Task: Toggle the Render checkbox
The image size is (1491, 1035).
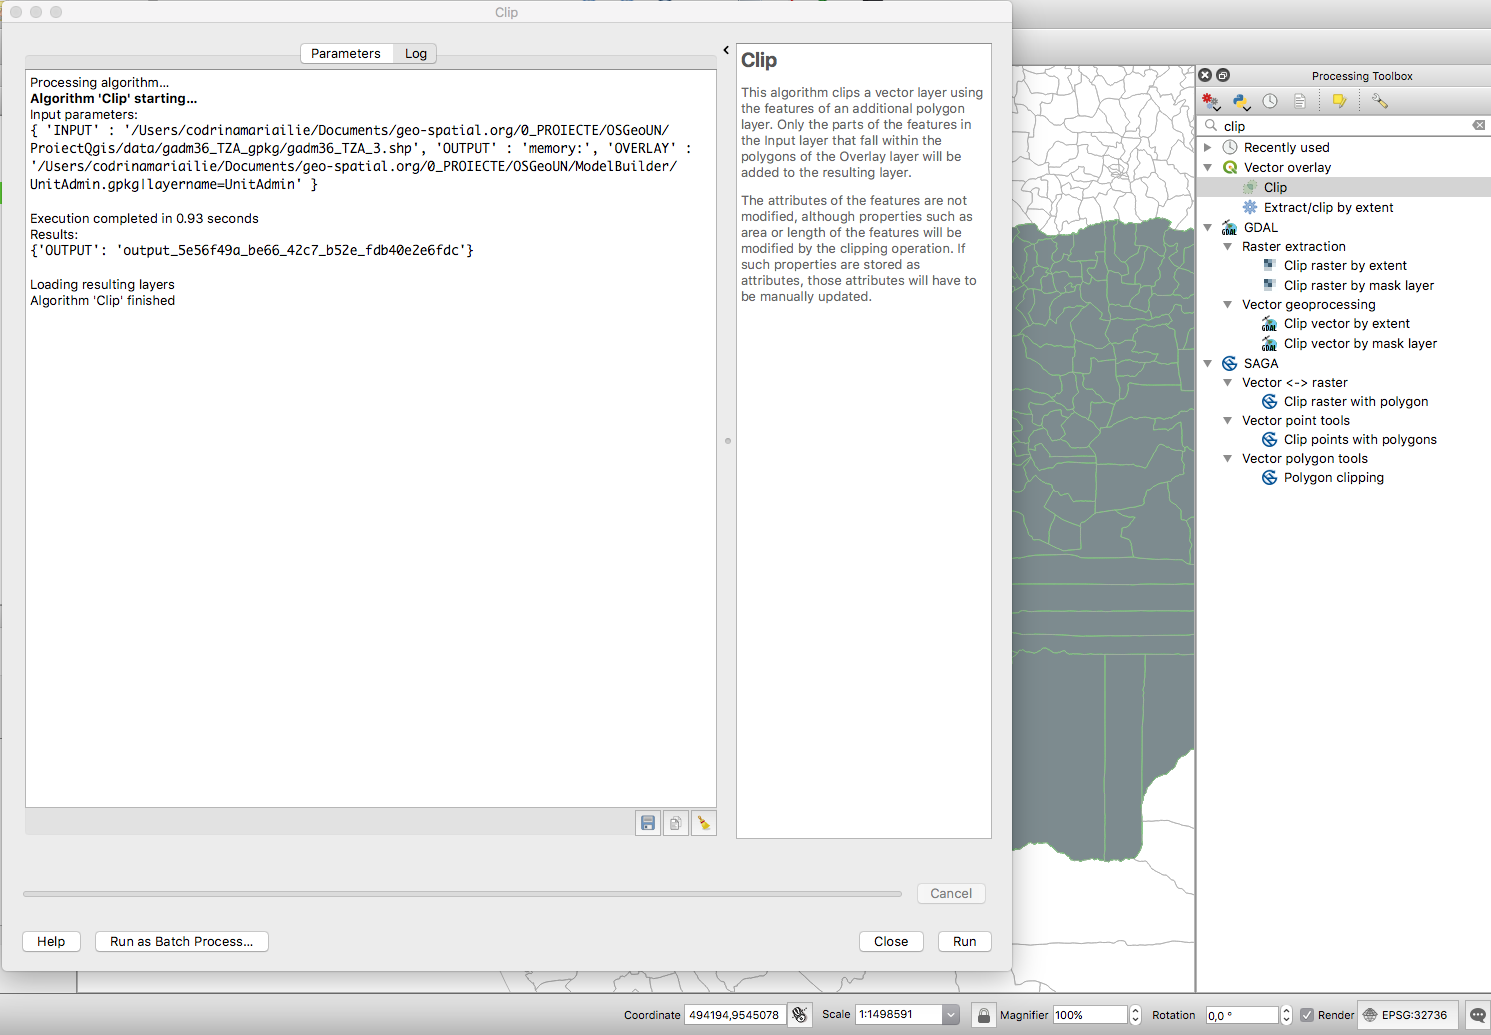Action: click(x=1307, y=1015)
